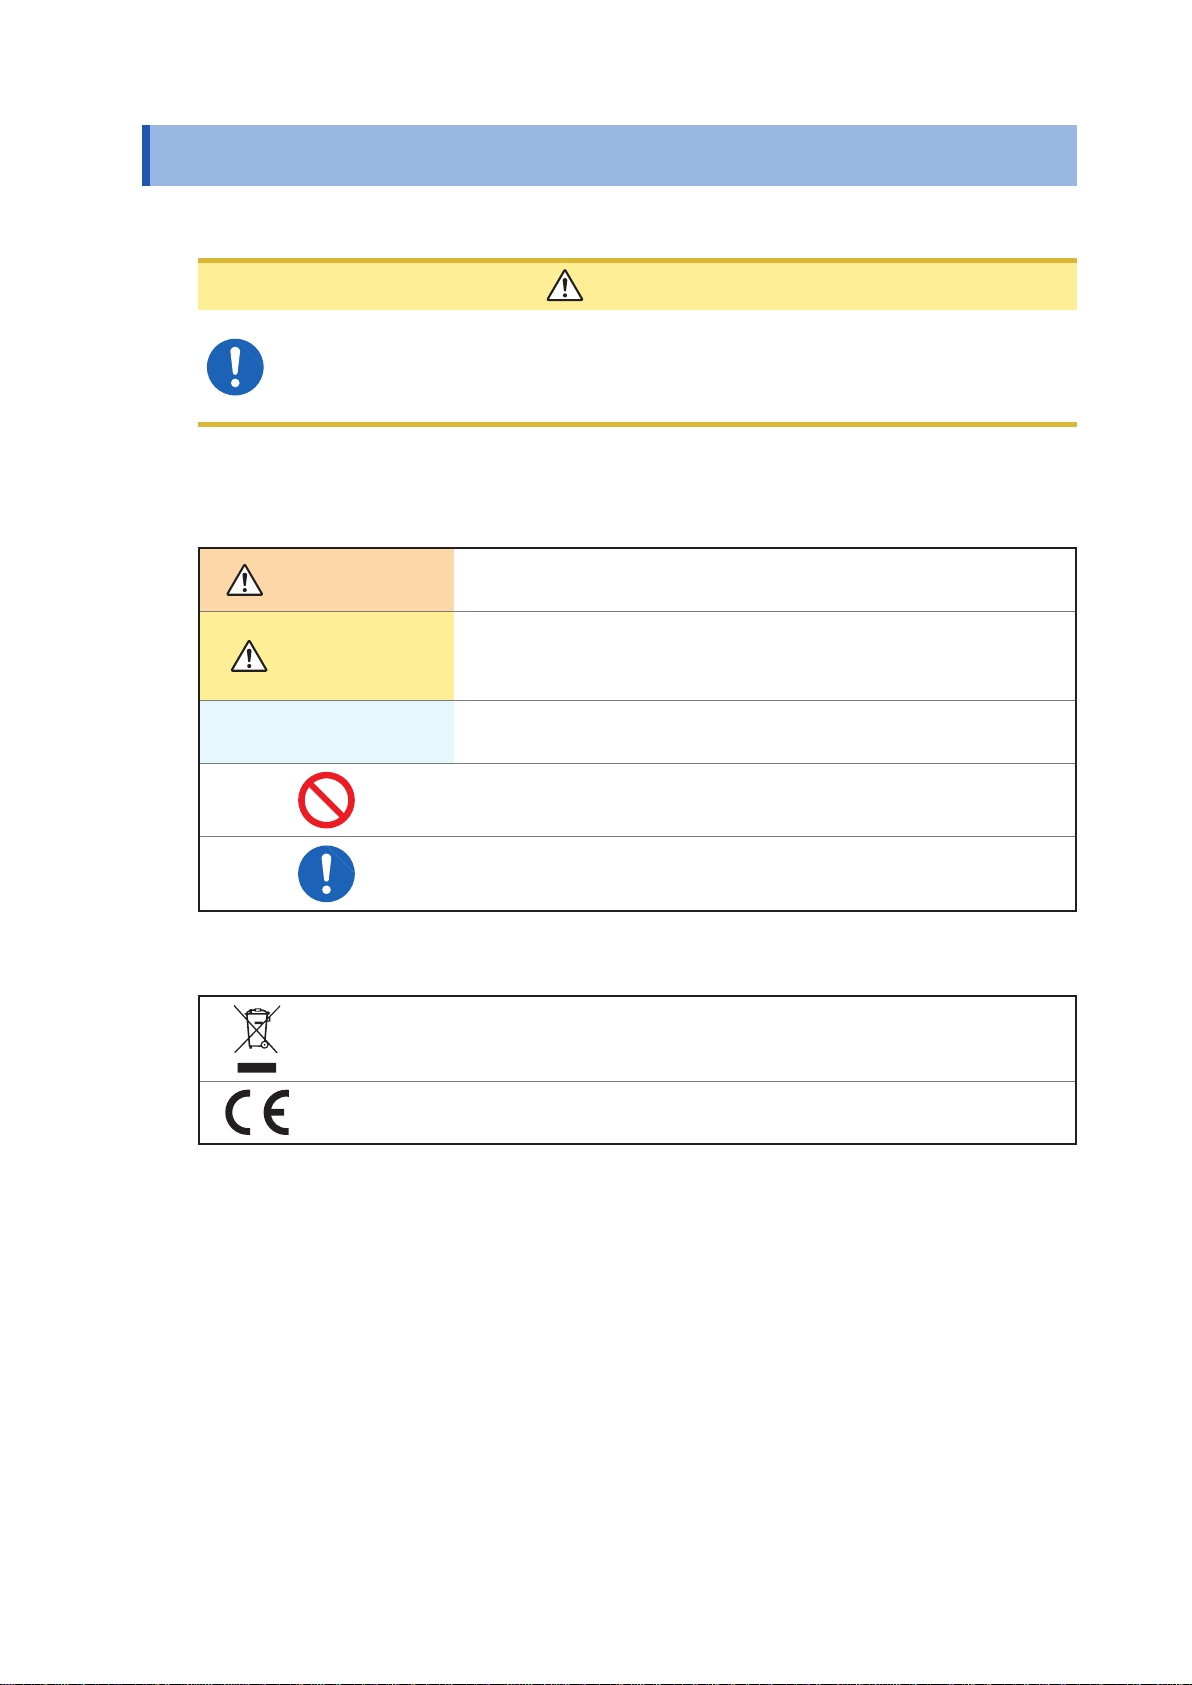Click the blank description cell beside the yellow triangle cell
Viewport: 1192px width, 1685px height.
tap(764, 656)
